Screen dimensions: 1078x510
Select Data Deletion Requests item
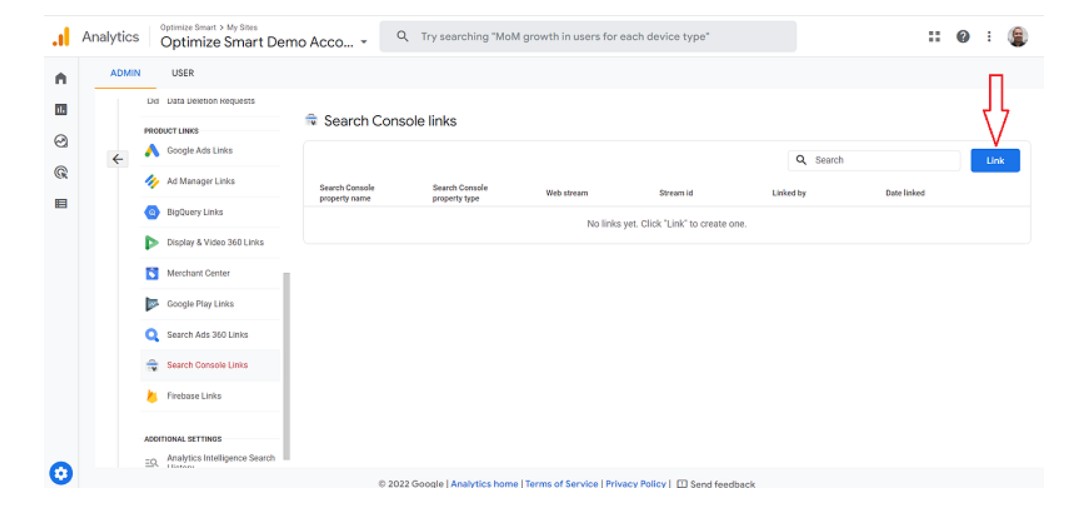pos(210,101)
